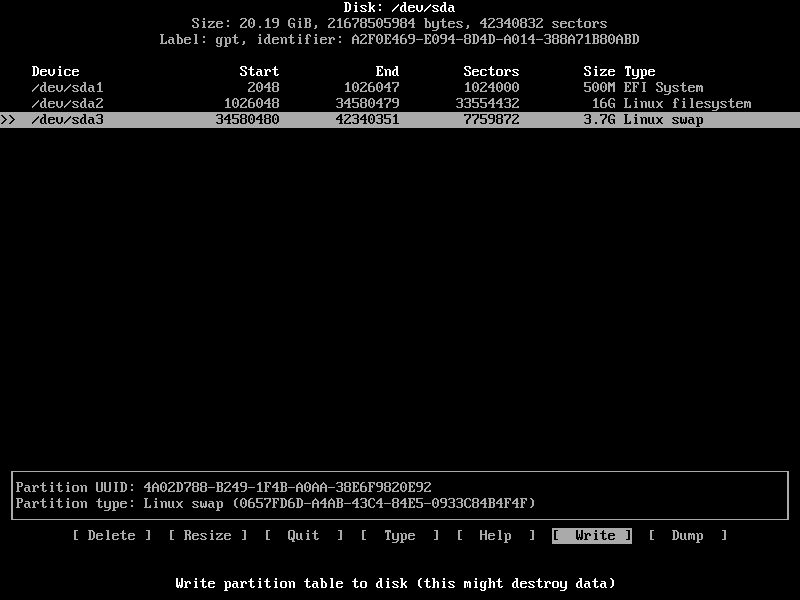Click the Device column header
Image resolution: width=800 pixels, height=600 pixels.
click(55, 71)
